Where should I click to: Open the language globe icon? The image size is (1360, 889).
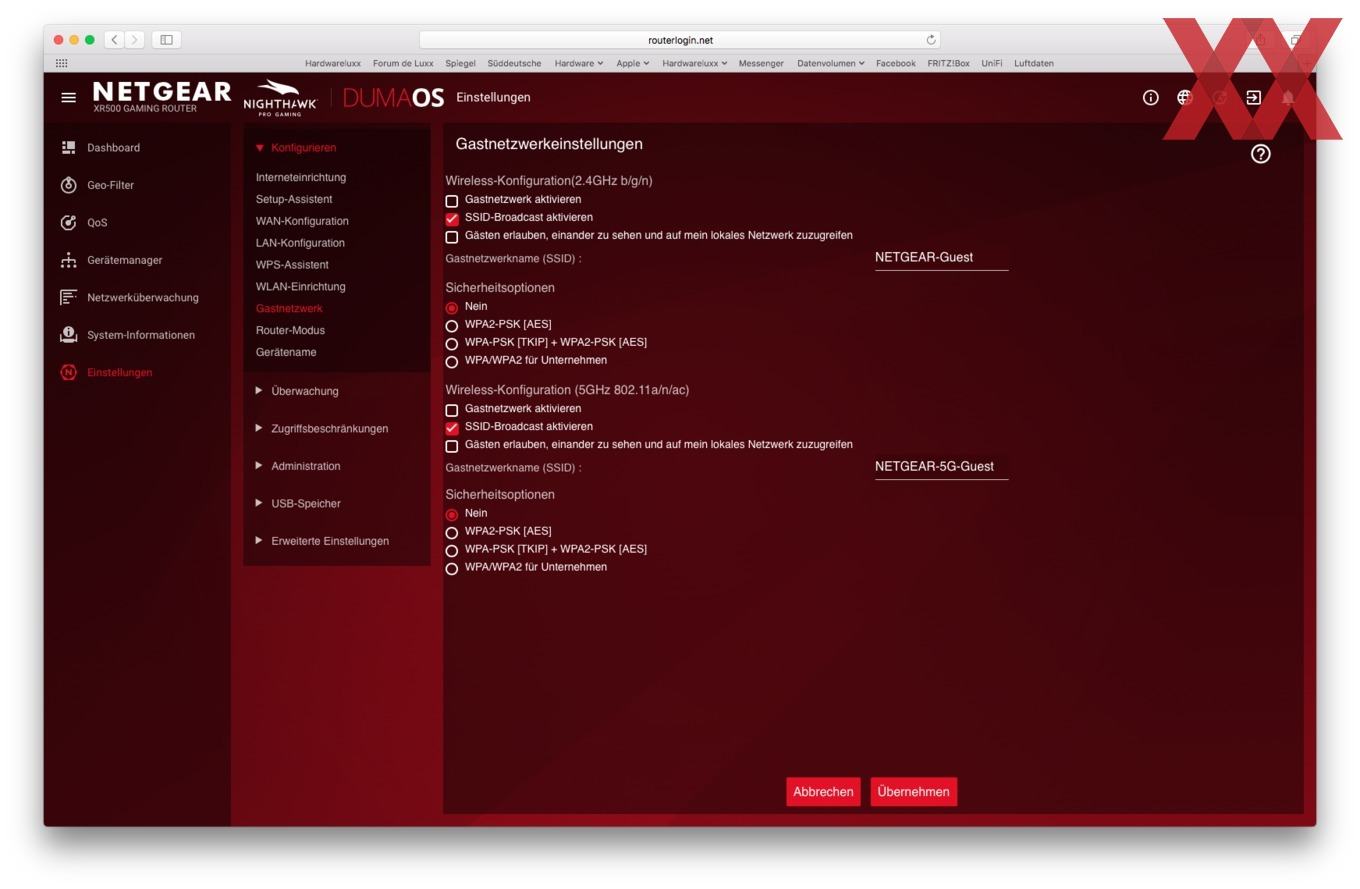pos(1184,97)
